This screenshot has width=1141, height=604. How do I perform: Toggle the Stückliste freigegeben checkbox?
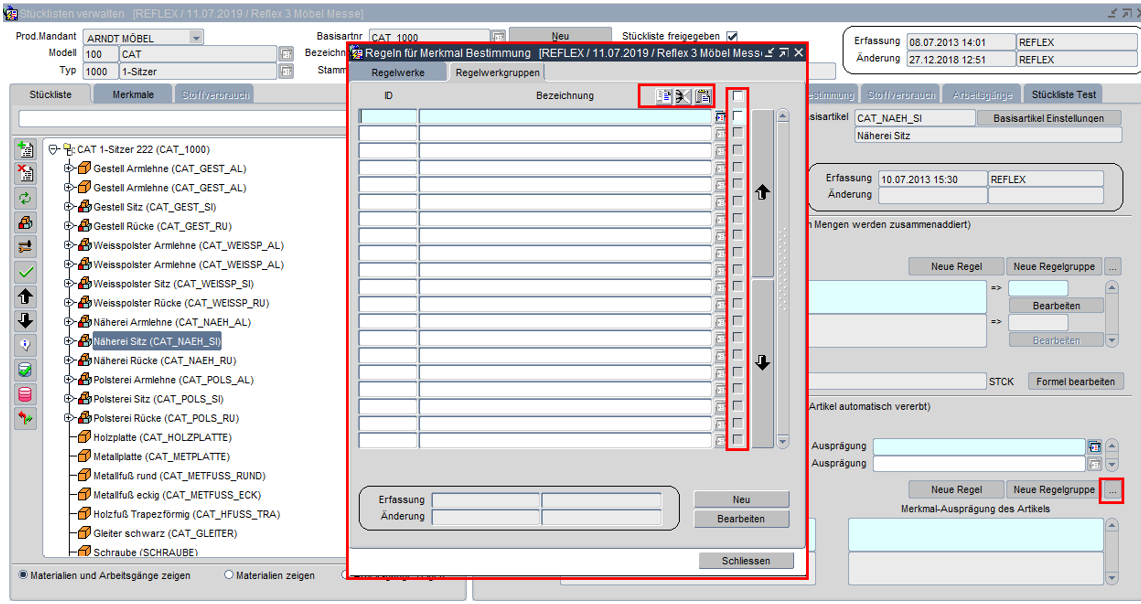tap(732, 36)
